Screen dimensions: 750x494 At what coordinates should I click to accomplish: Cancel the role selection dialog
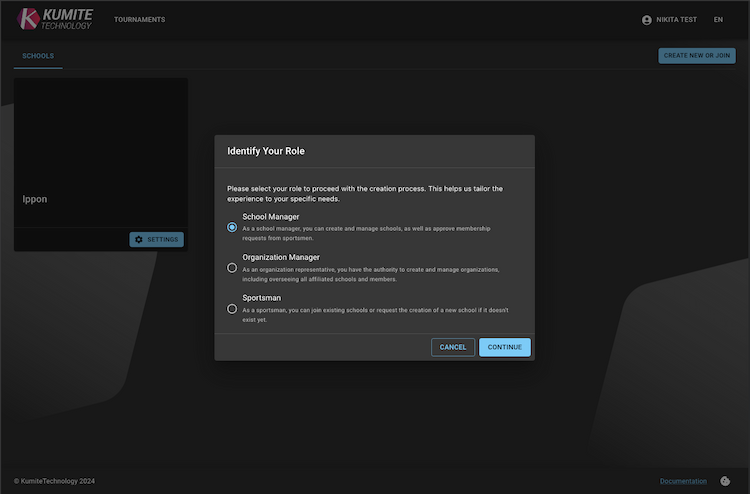pos(453,347)
